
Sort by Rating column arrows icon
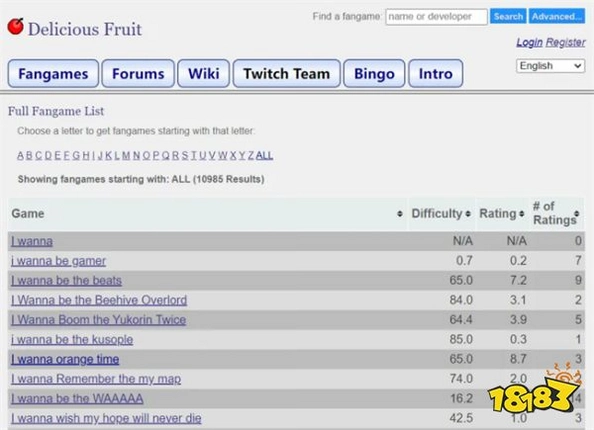click(x=522, y=214)
